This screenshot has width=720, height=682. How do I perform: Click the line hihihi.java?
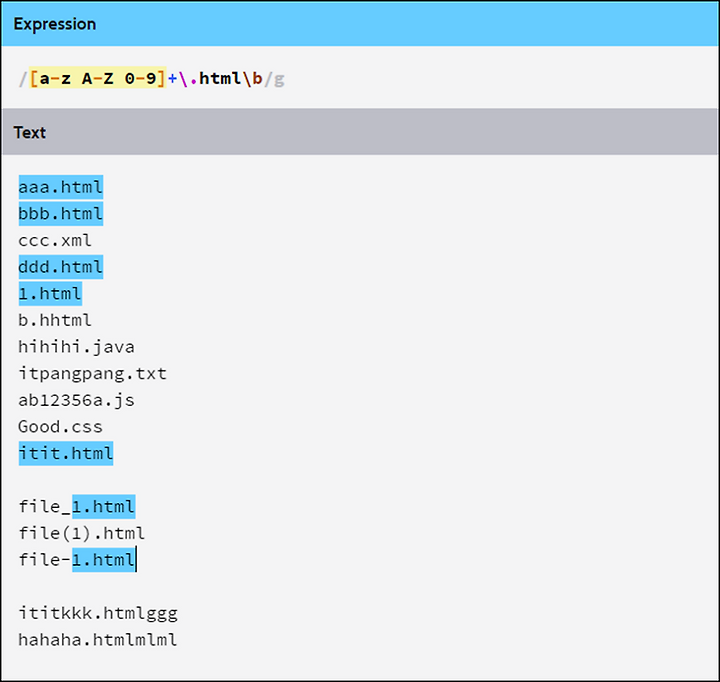(76, 347)
